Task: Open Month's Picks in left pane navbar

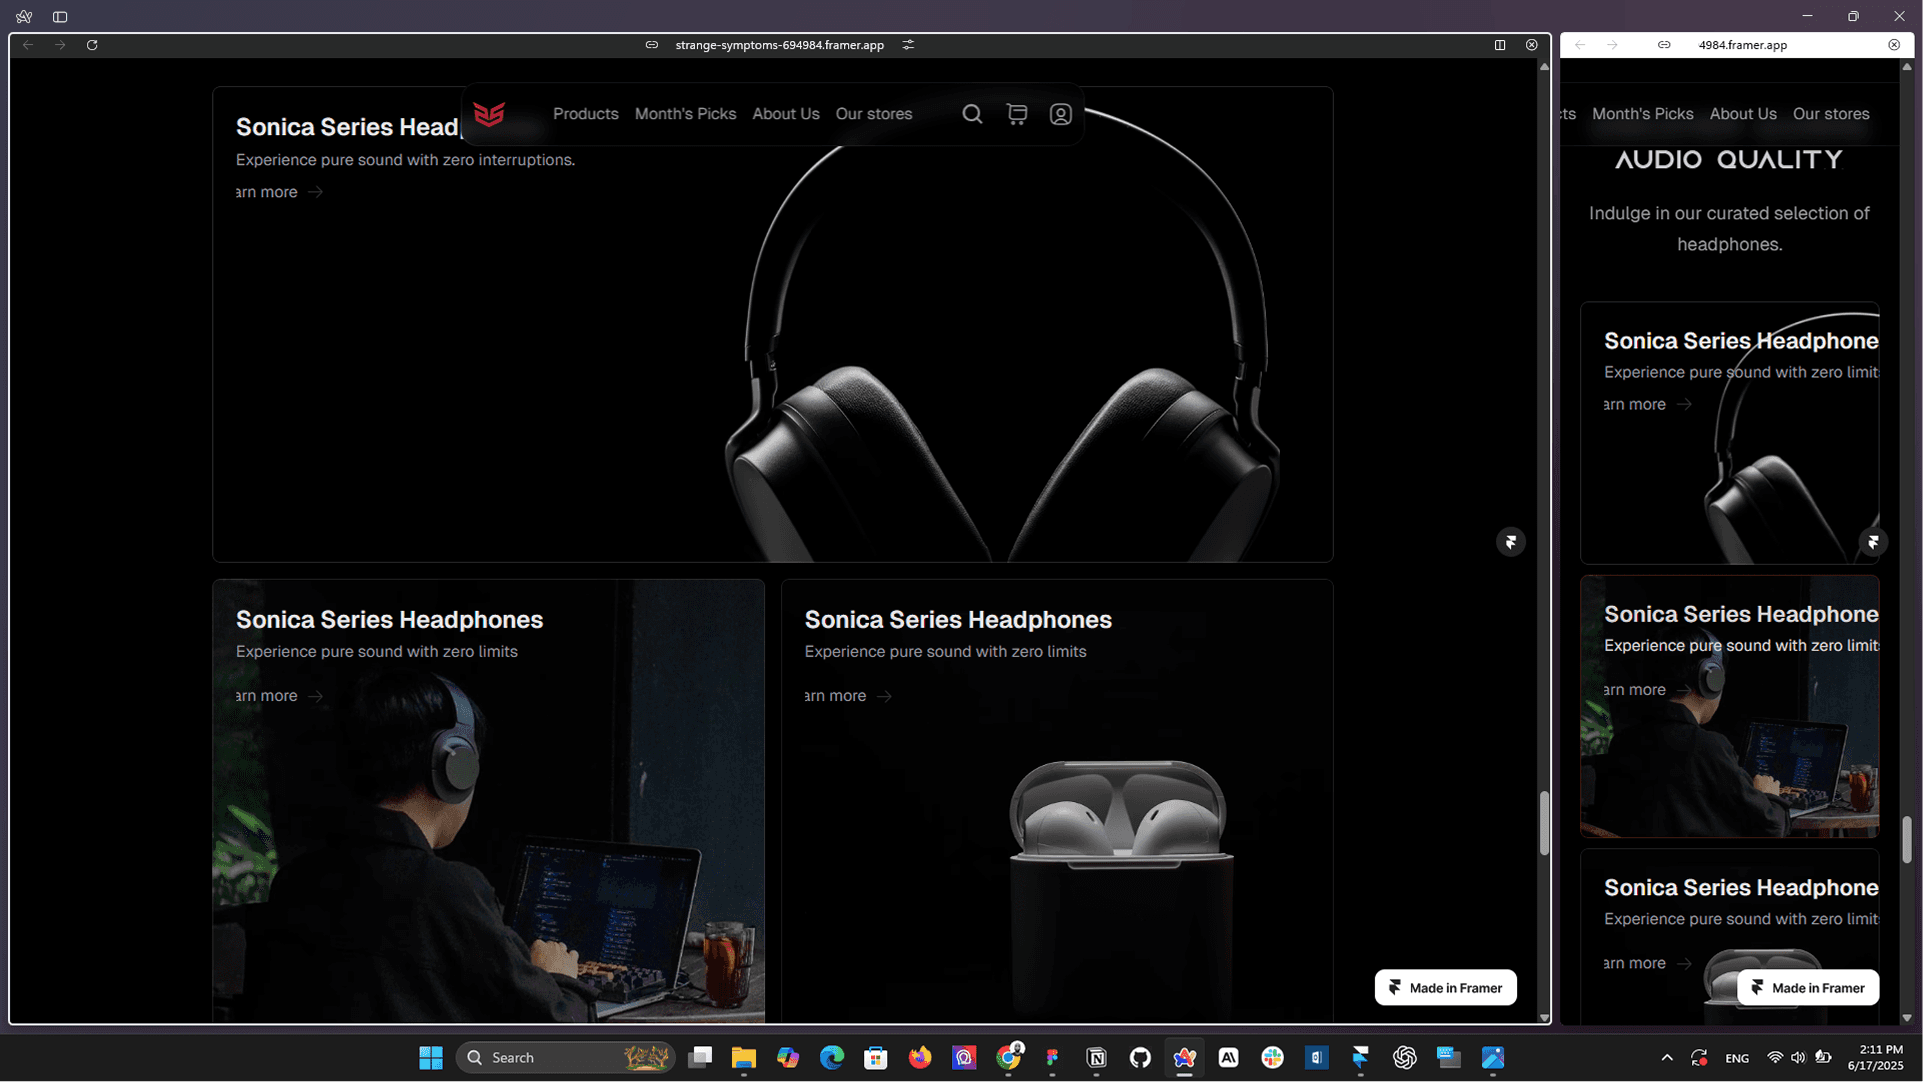Action: click(685, 114)
